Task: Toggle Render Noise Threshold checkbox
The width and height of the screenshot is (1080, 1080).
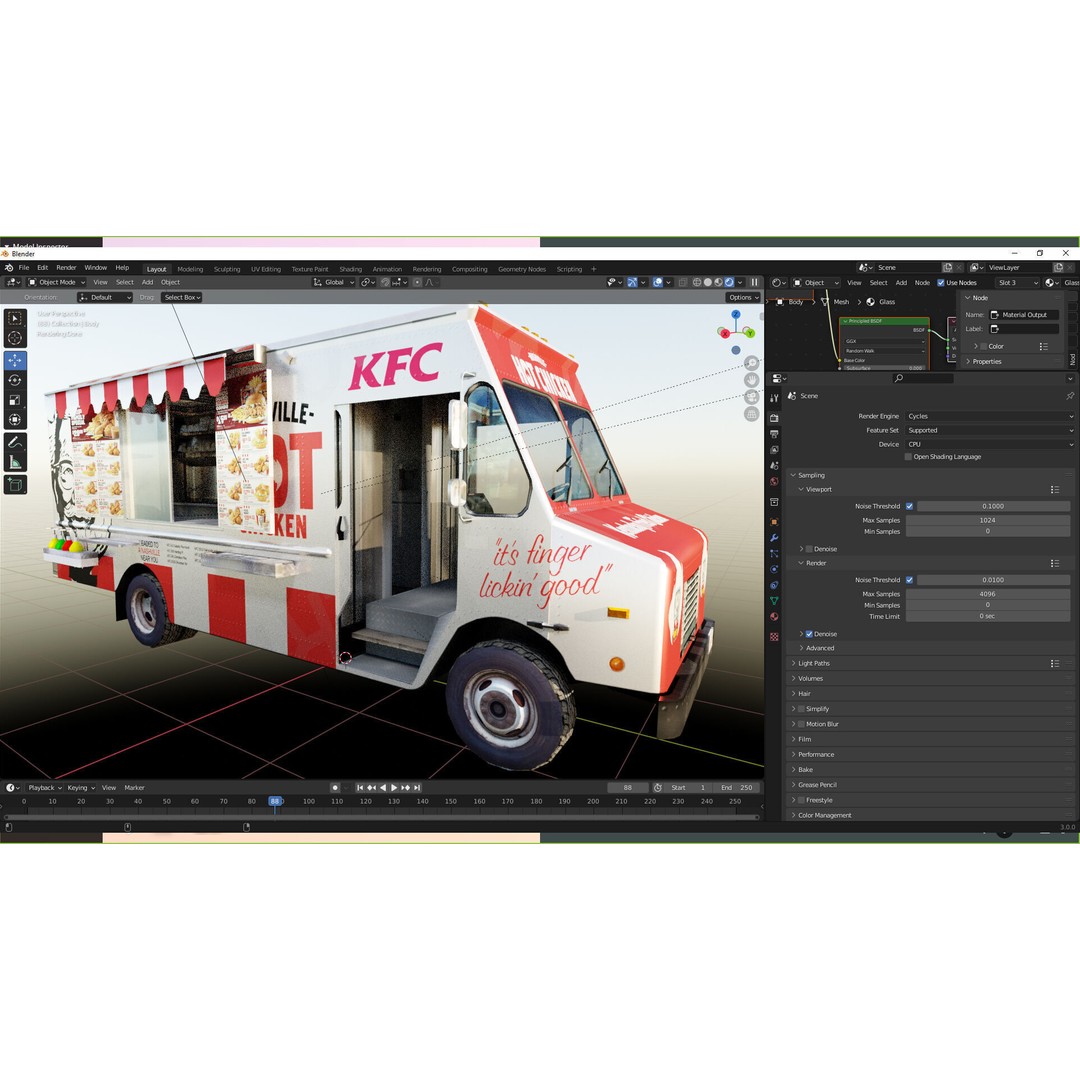Action: [x=909, y=580]
